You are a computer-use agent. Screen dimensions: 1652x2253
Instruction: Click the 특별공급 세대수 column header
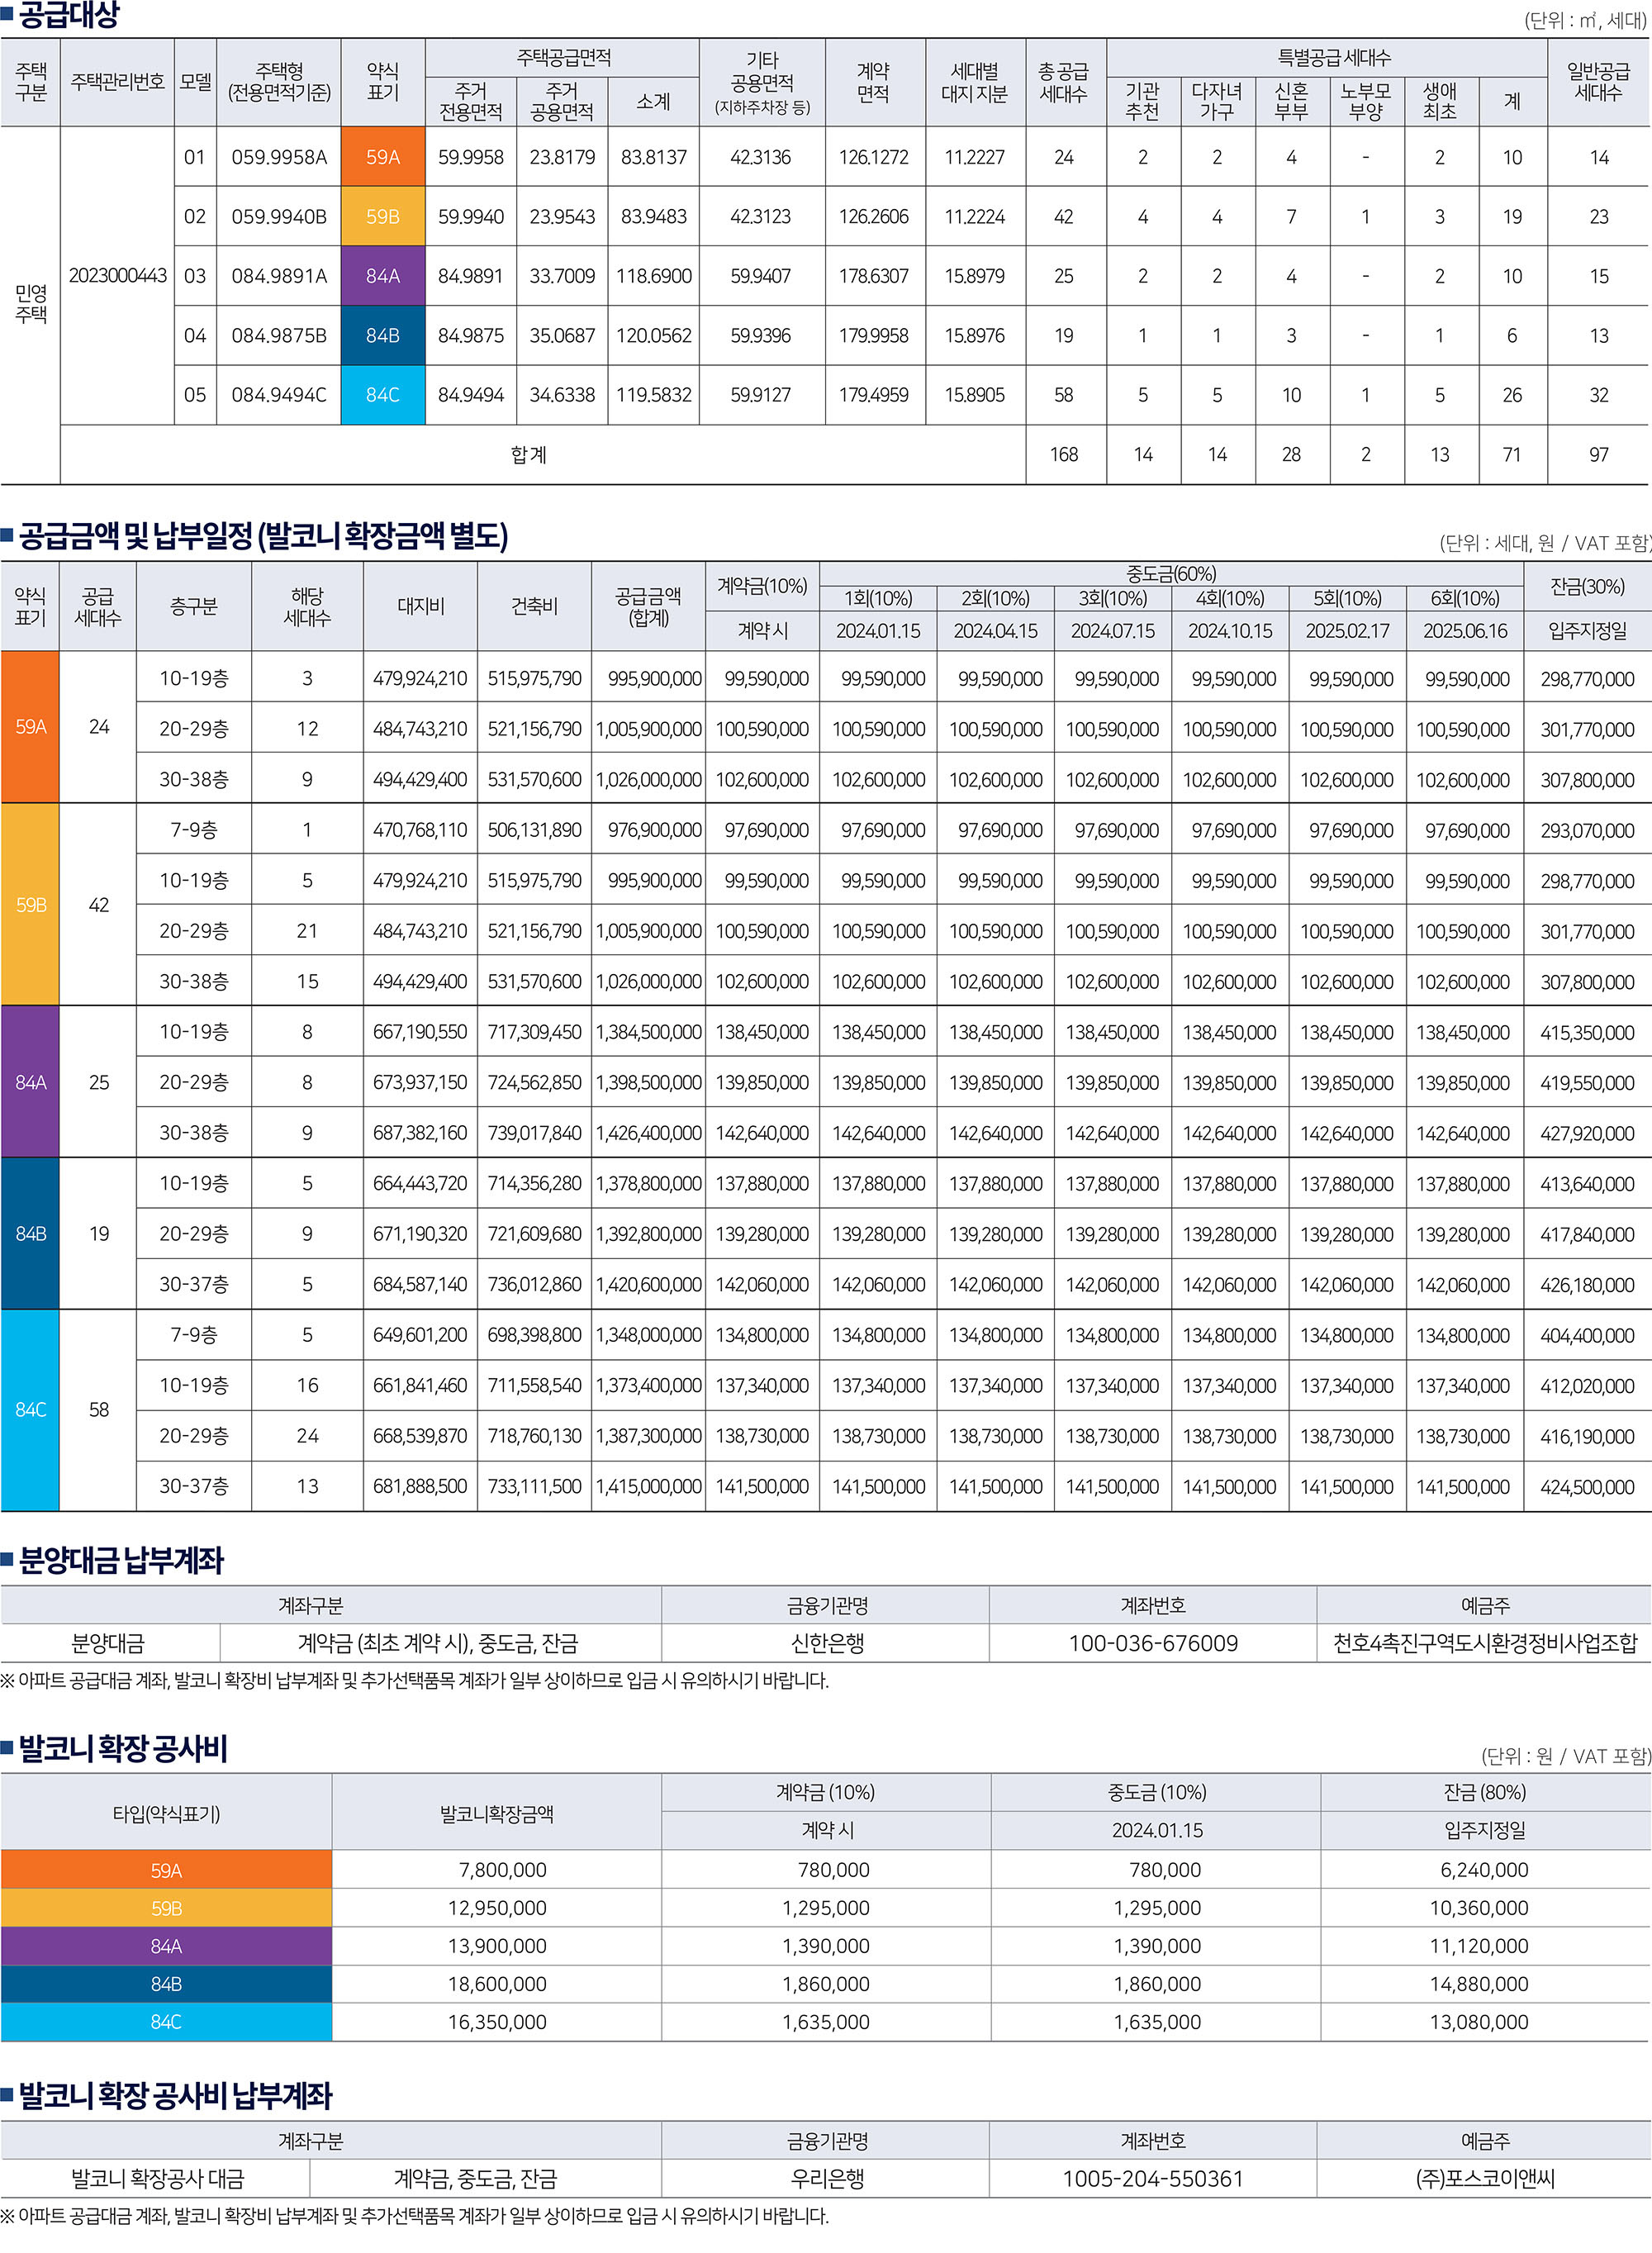1333,58
